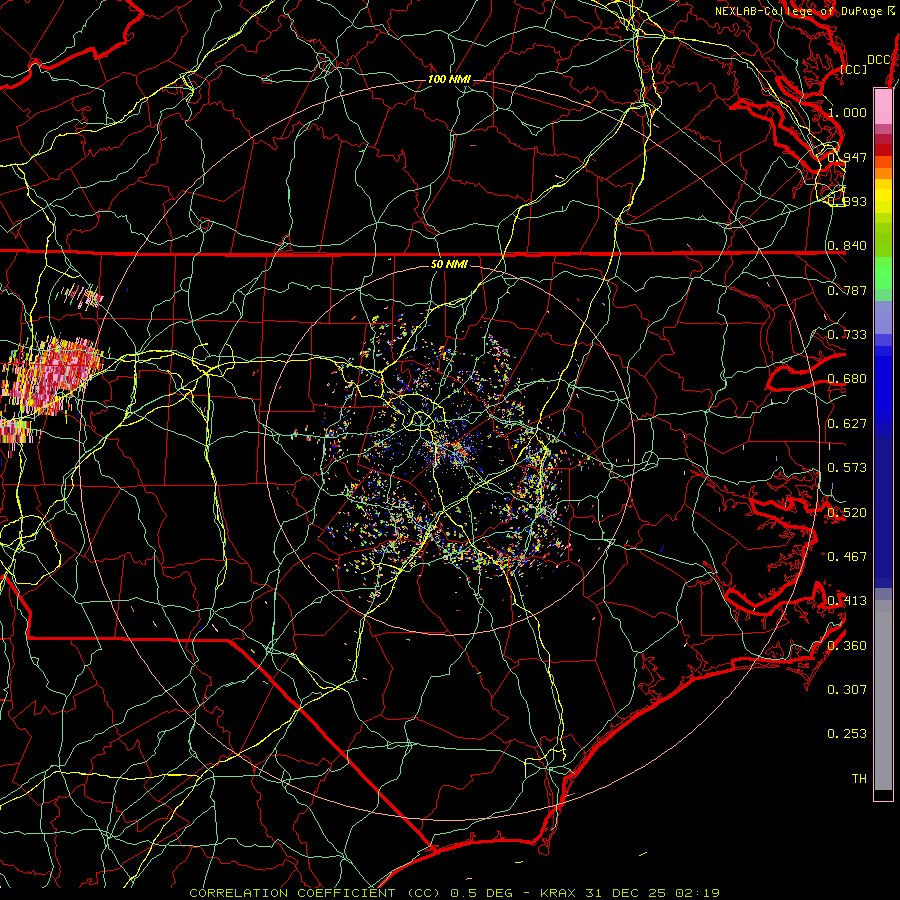Viewport: 900px width, 900px height.
Task: Click the 0.947 legend value
Action: pyautogui.click(x=848, y=157)
